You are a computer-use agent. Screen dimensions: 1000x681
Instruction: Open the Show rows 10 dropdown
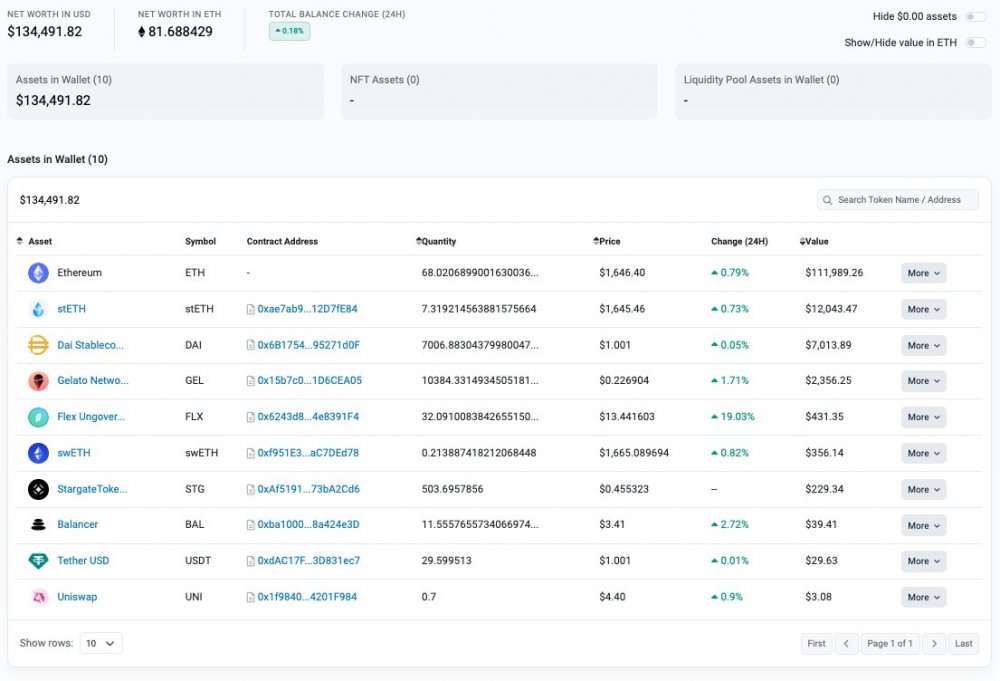point(101,643)
